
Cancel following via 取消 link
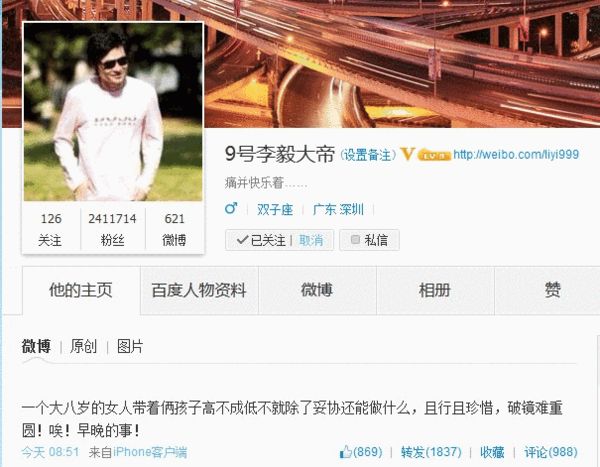click(x=311, y=240)
